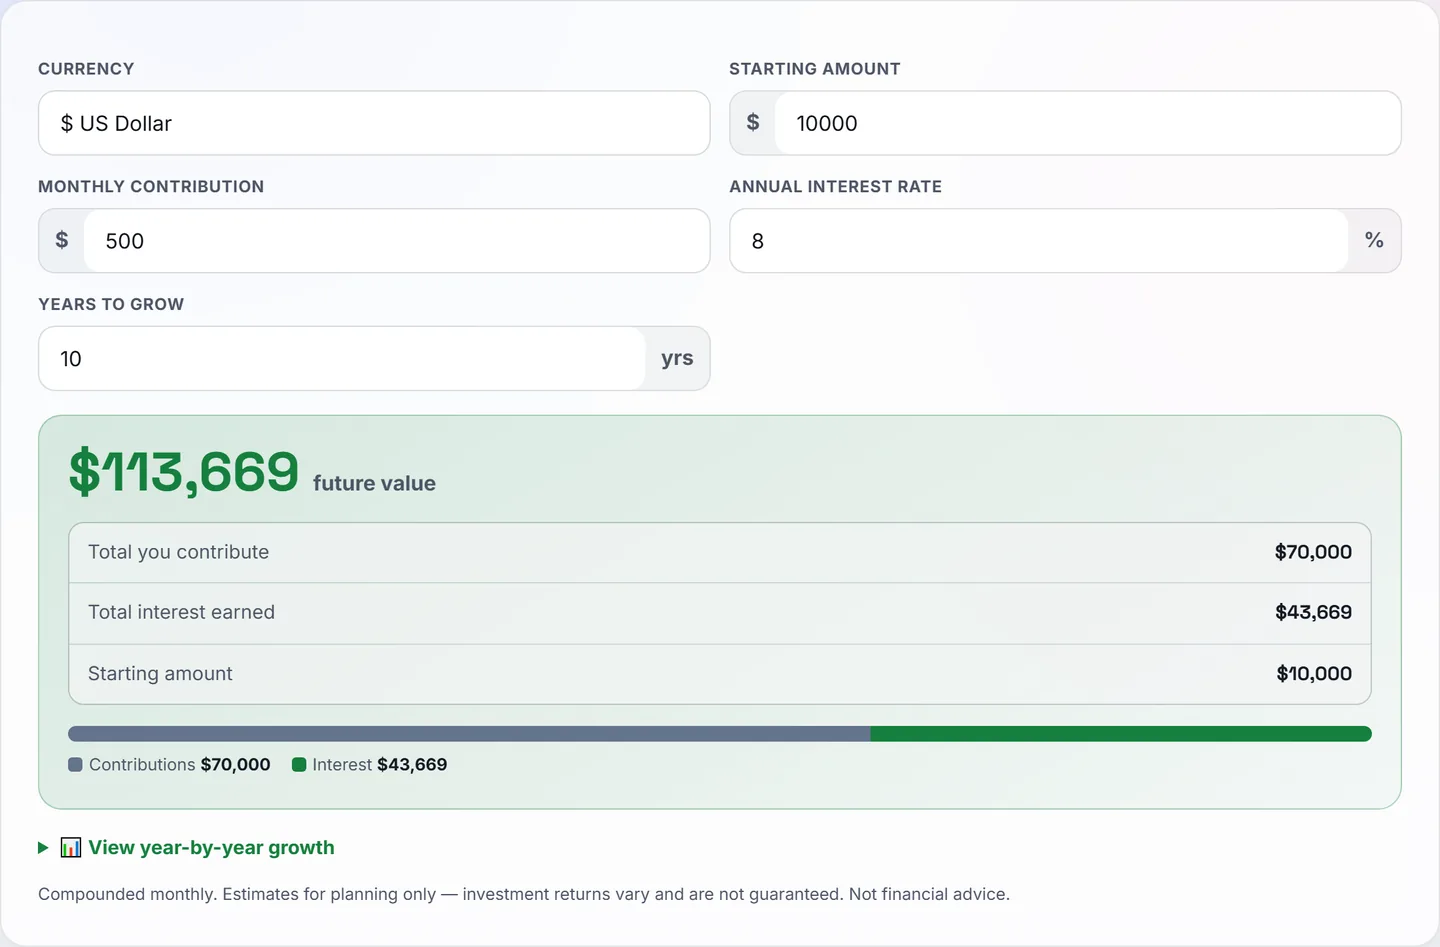Click the CURRENCY field label

86,69
